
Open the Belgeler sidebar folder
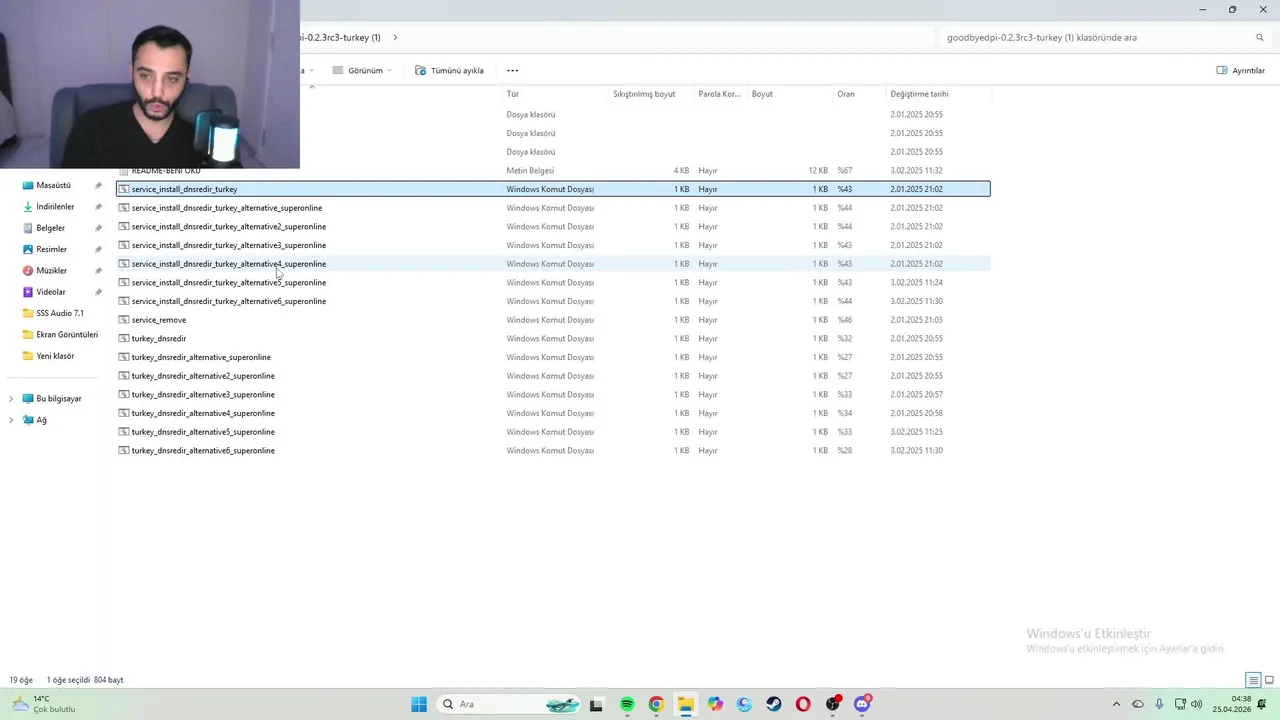tap(50, 228)
